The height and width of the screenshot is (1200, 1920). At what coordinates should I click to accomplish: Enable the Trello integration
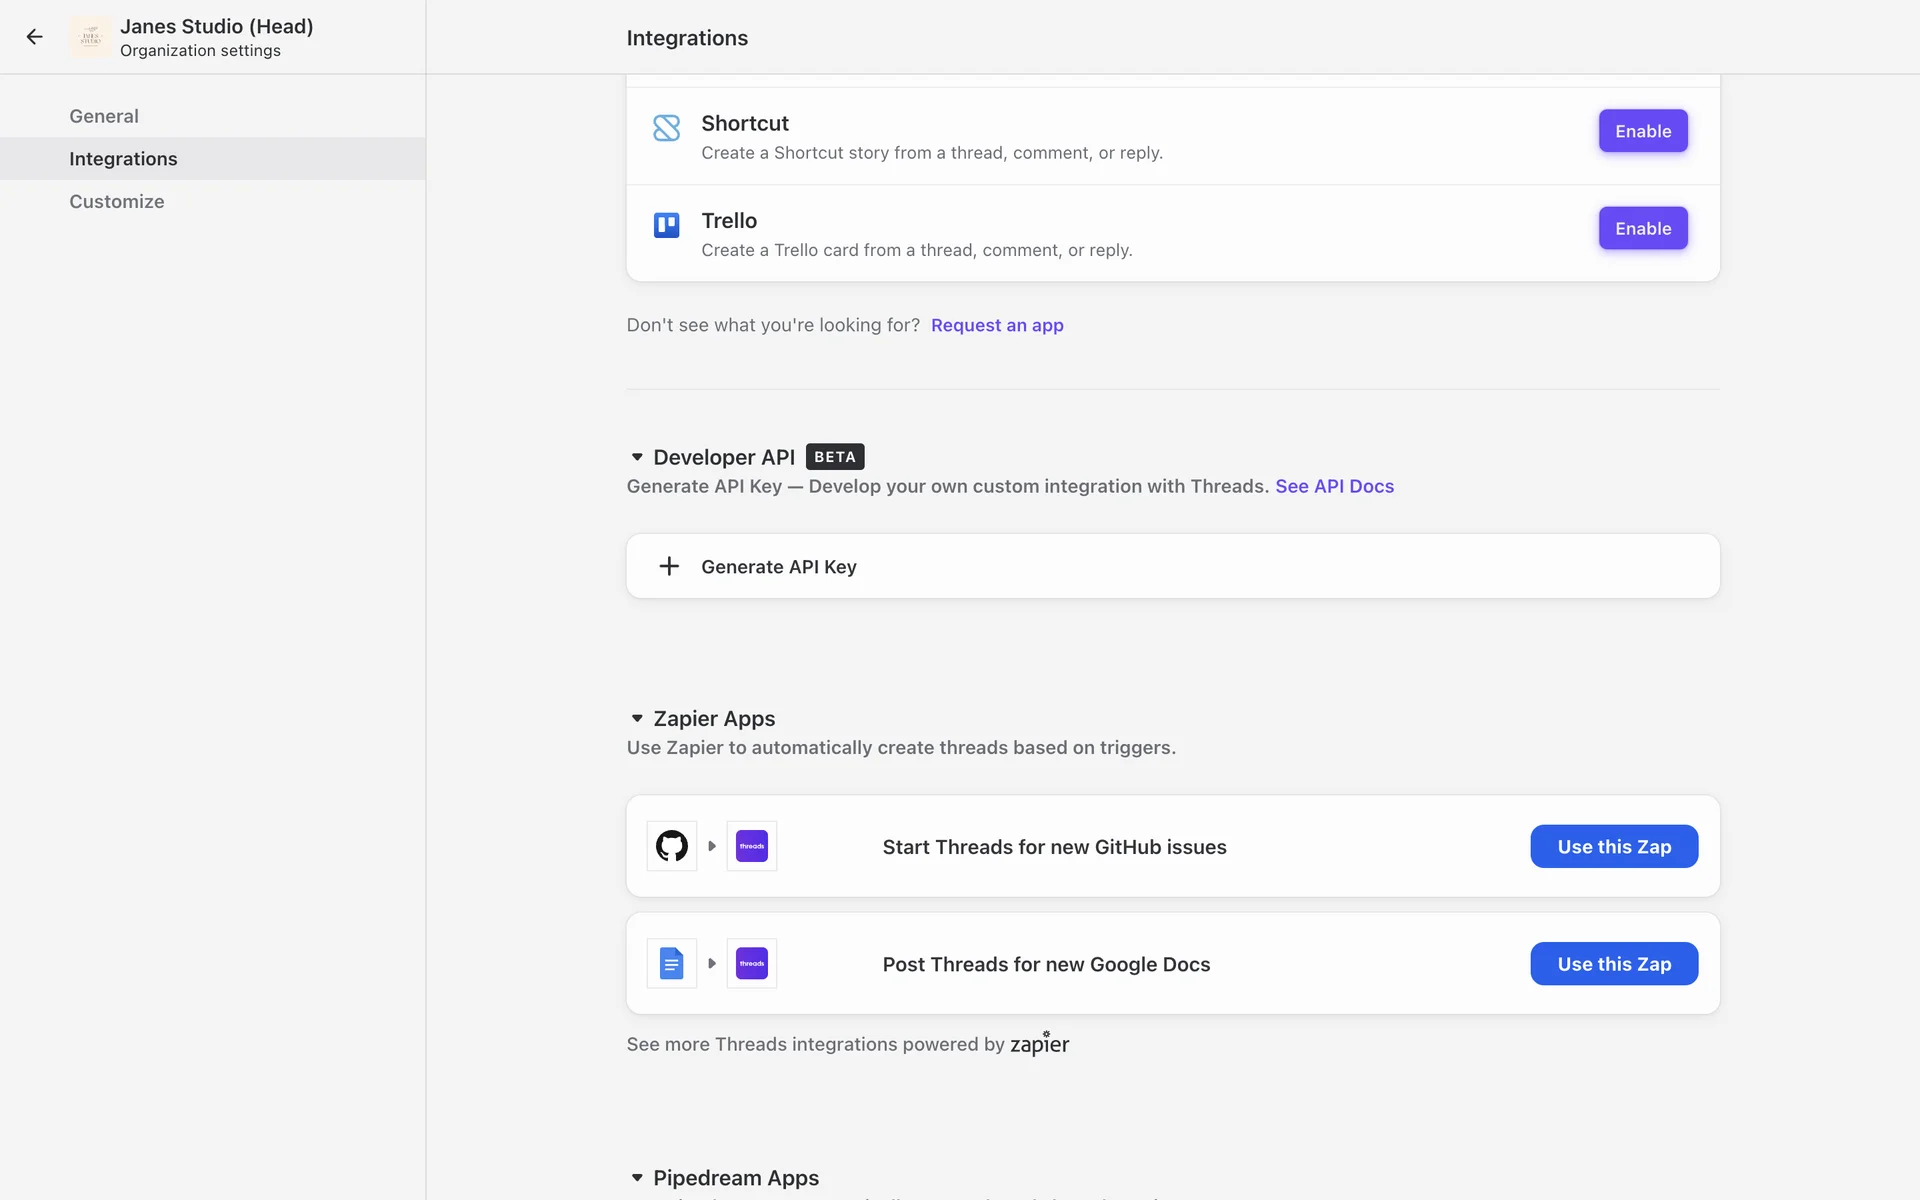tap(1642, 228)
